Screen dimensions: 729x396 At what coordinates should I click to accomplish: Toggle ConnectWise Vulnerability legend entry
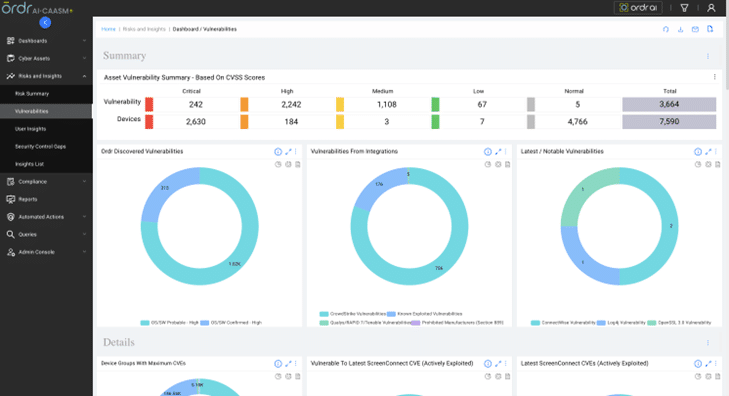pos(563,323)
